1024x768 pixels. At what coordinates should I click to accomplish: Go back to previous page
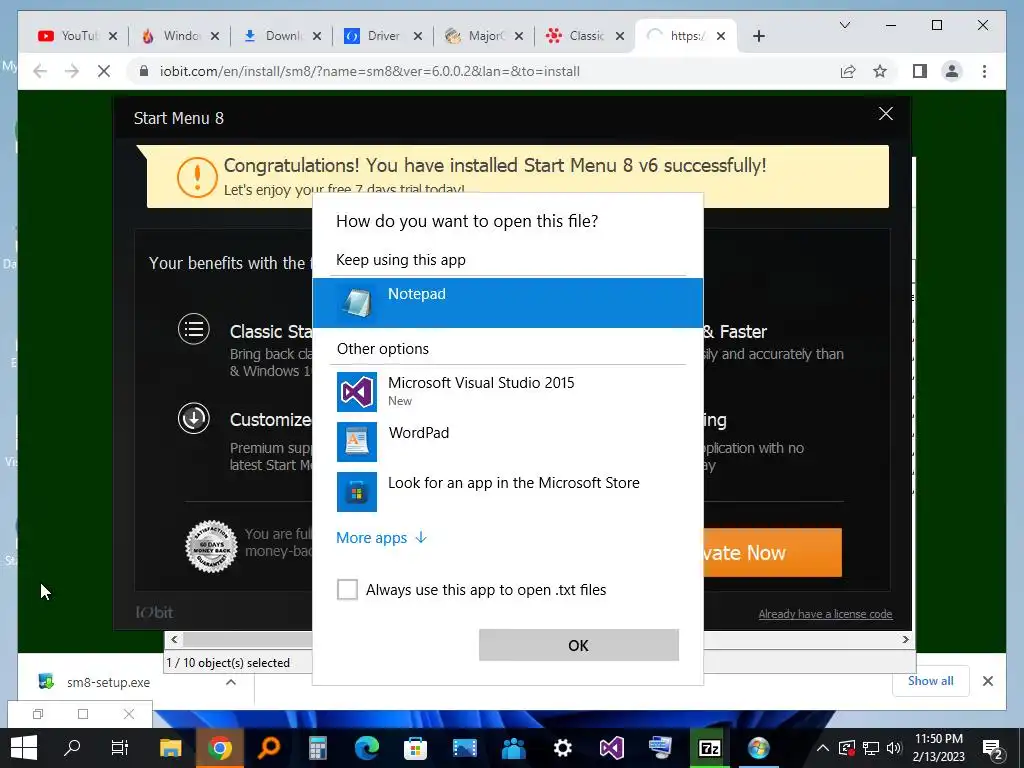[40, 71]
